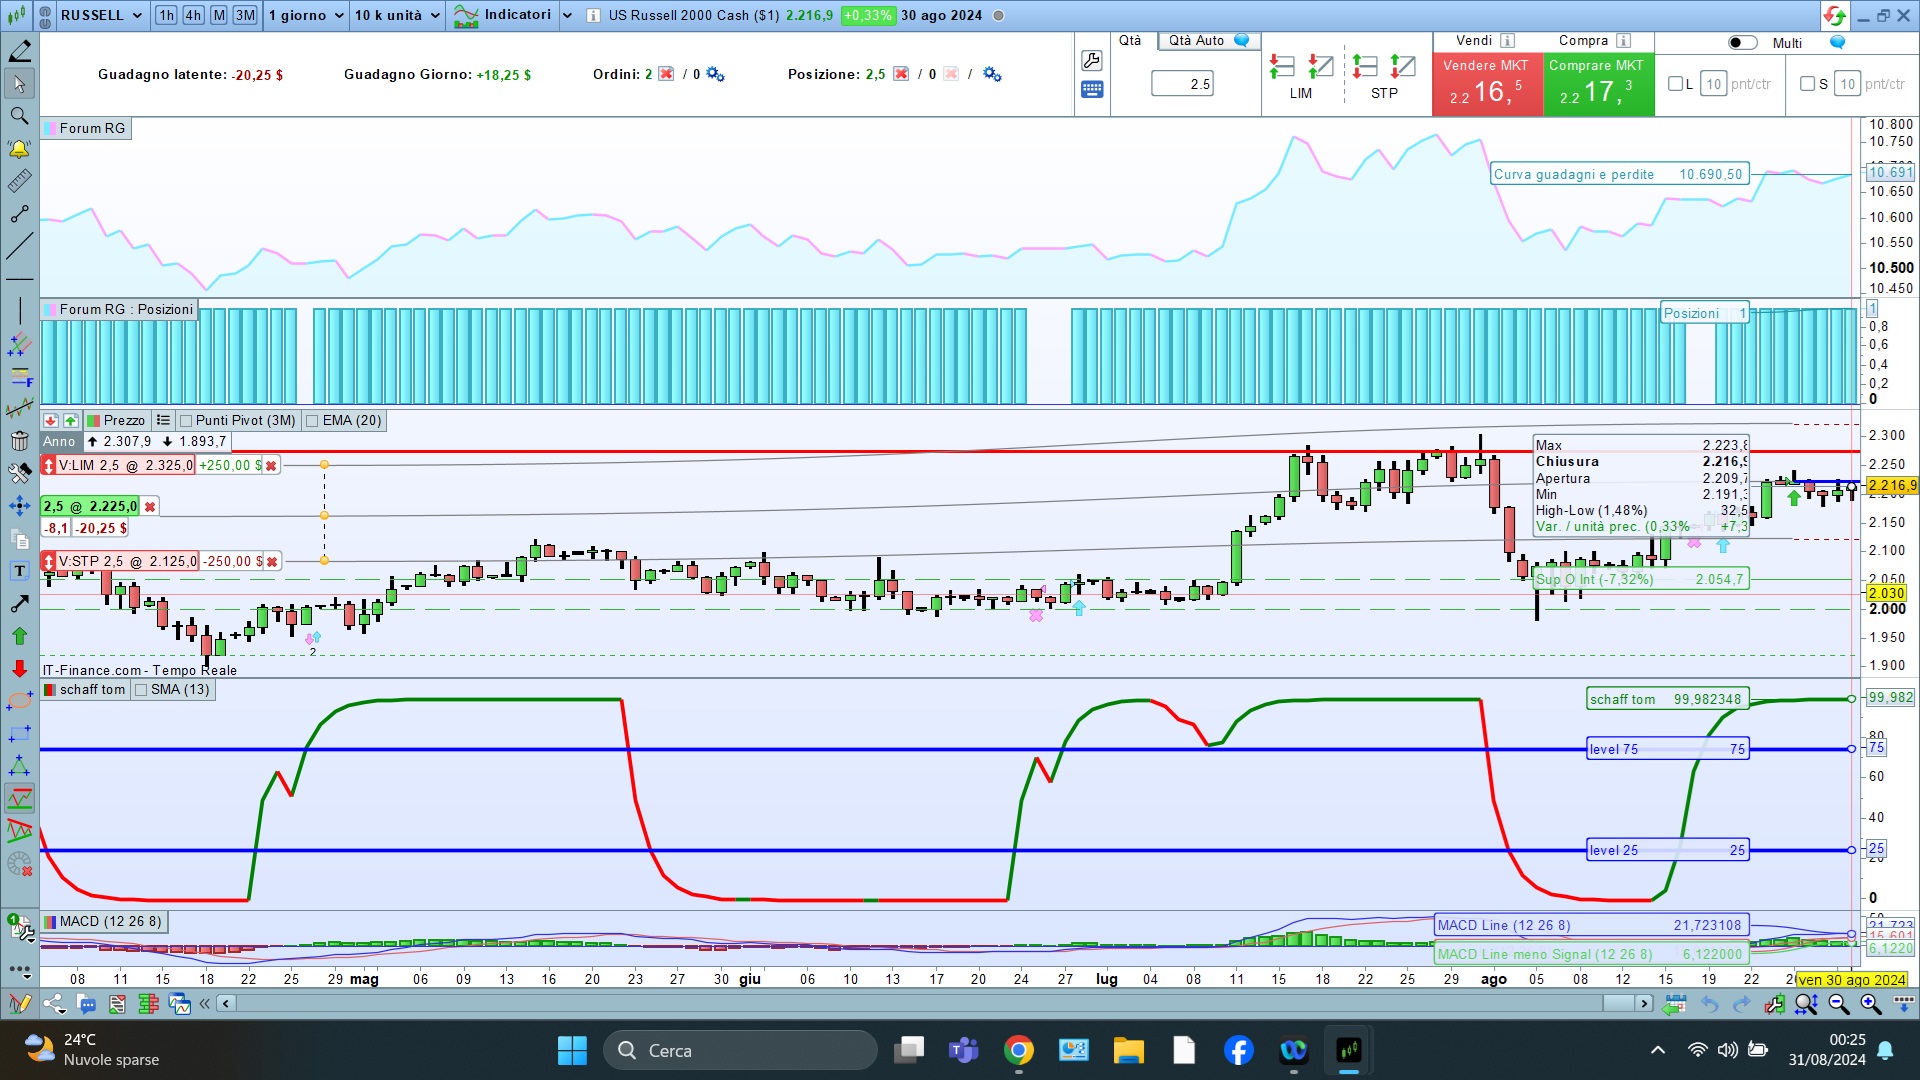Select the text T annotation tool
1920x1080 pixels.
[x=19, y=571]
